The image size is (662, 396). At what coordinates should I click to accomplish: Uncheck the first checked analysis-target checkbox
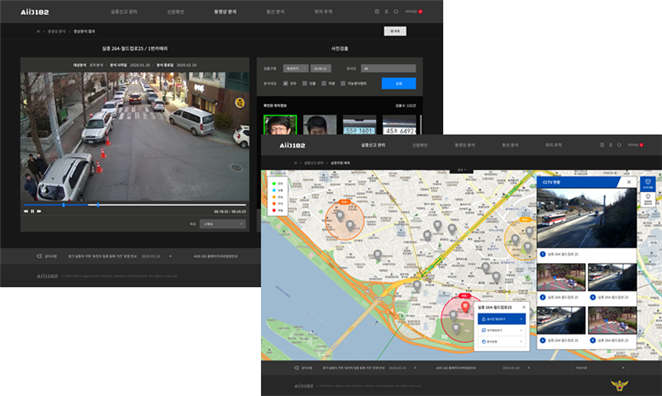pos(285,84)
